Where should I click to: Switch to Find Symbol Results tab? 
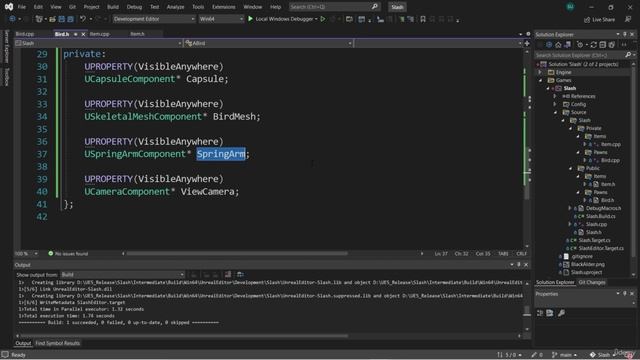[58, 343]
